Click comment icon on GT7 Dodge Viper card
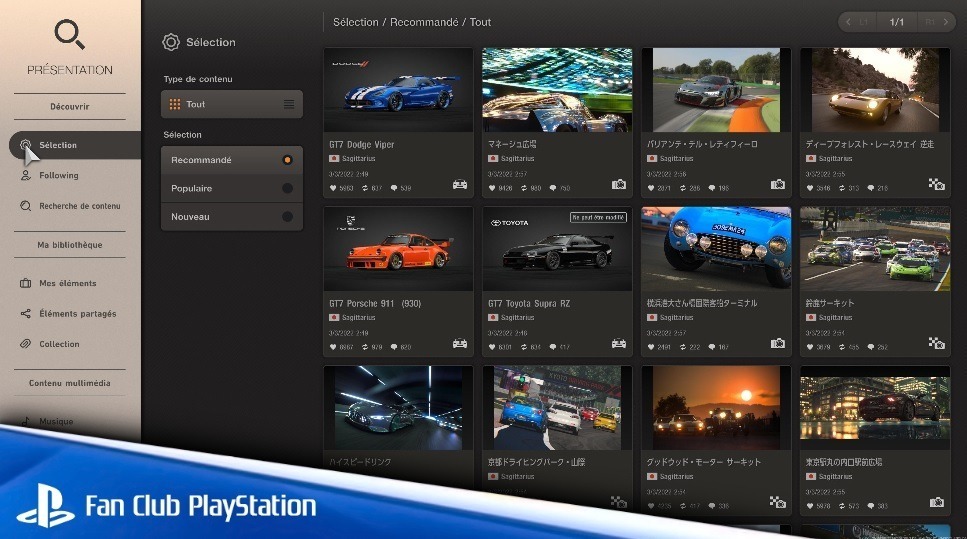This screenshot has width=967, height=539. [393, 188]
